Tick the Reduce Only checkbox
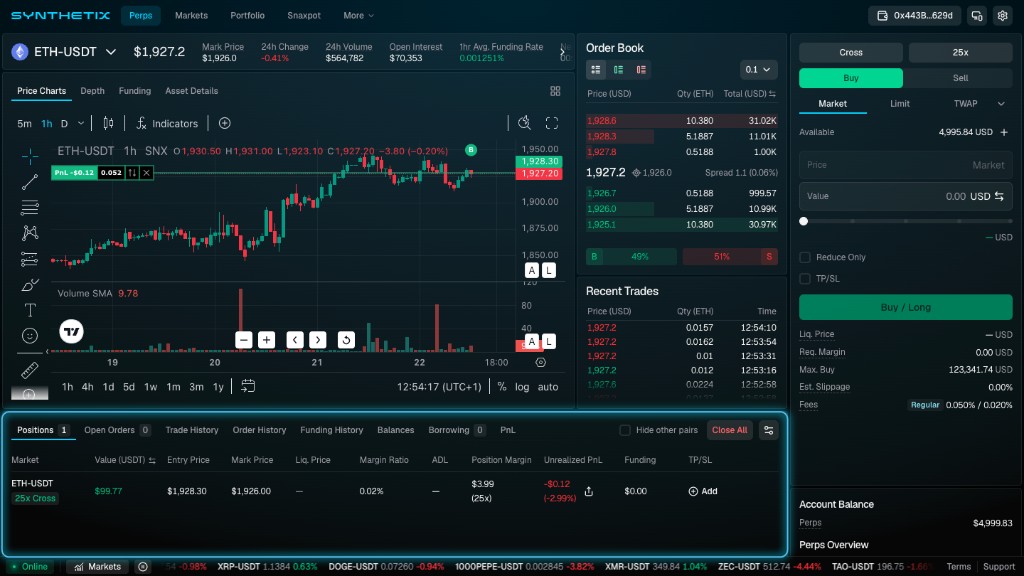1024x576 pixels. point(805,257)
